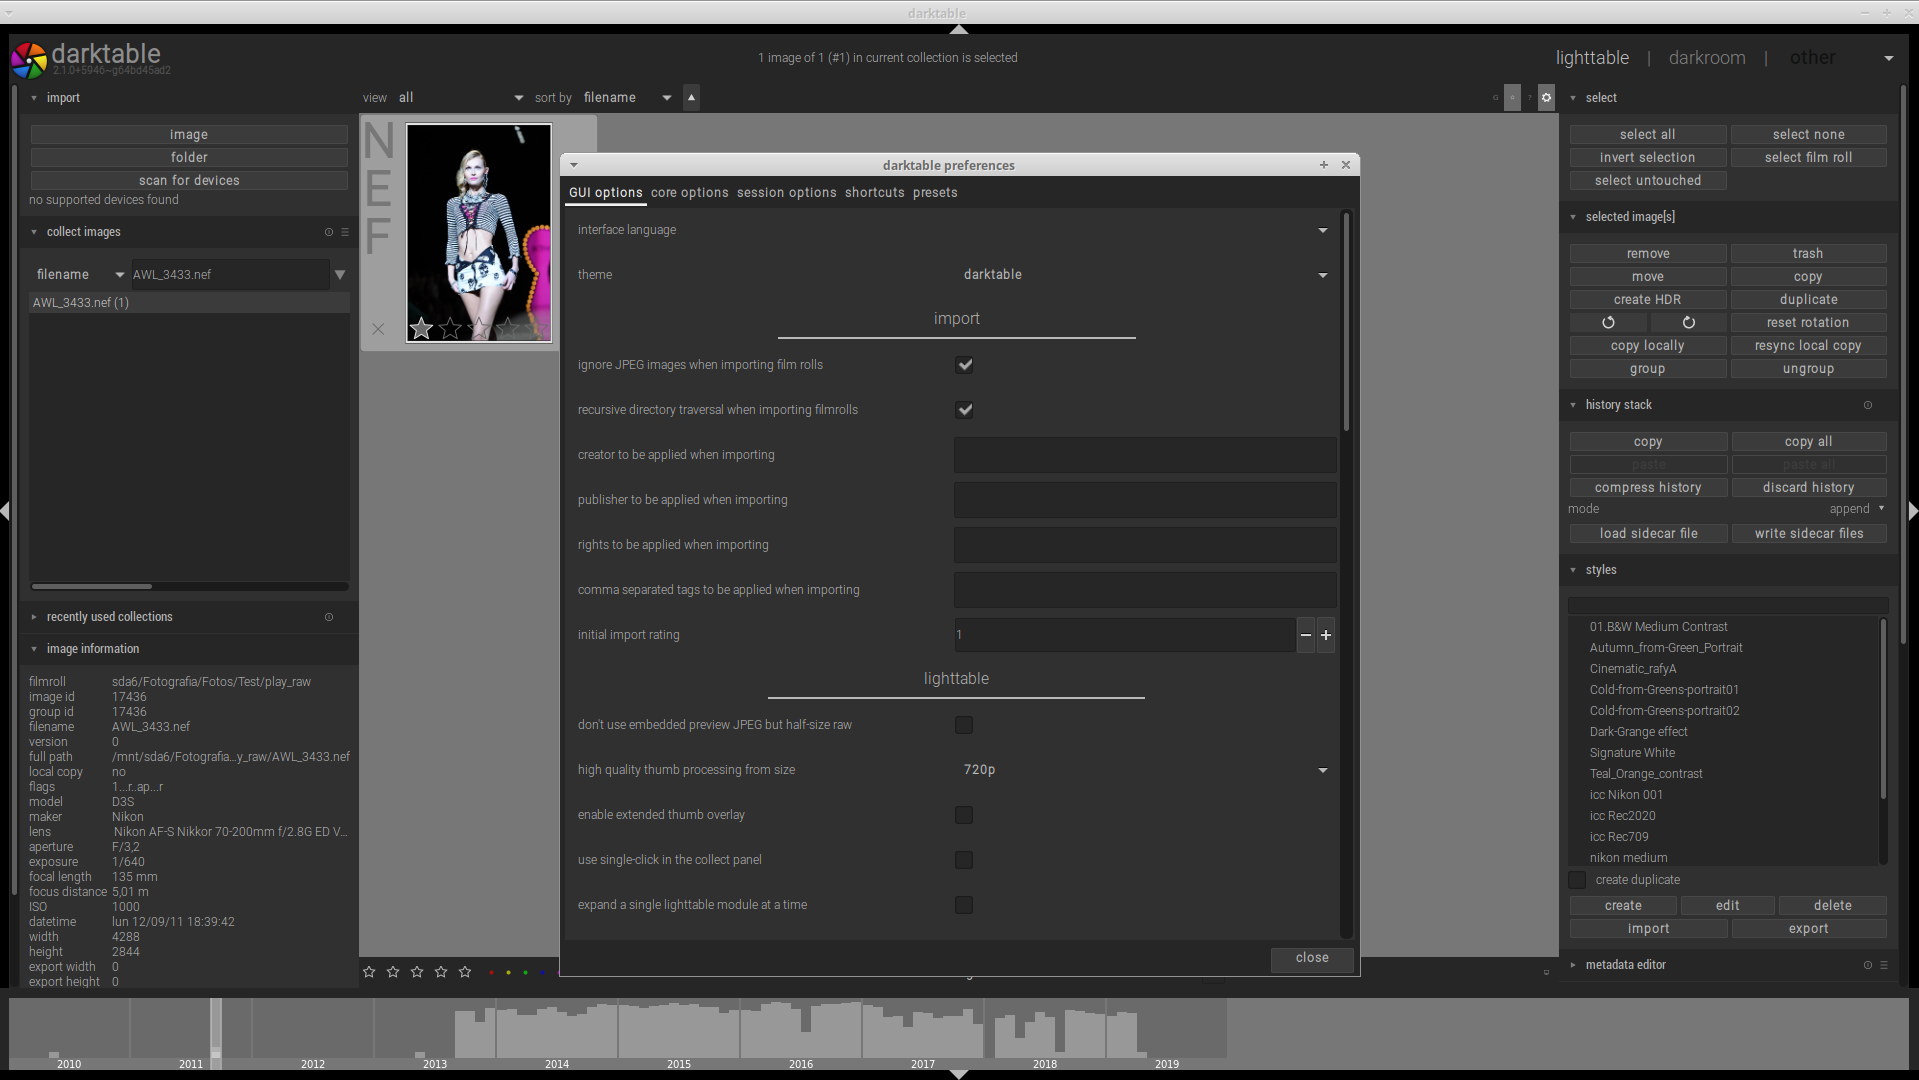The height and width of the screenshot is (1080, 1919).
Task: Reset the collect images module
Action: [x=329, y=232]
